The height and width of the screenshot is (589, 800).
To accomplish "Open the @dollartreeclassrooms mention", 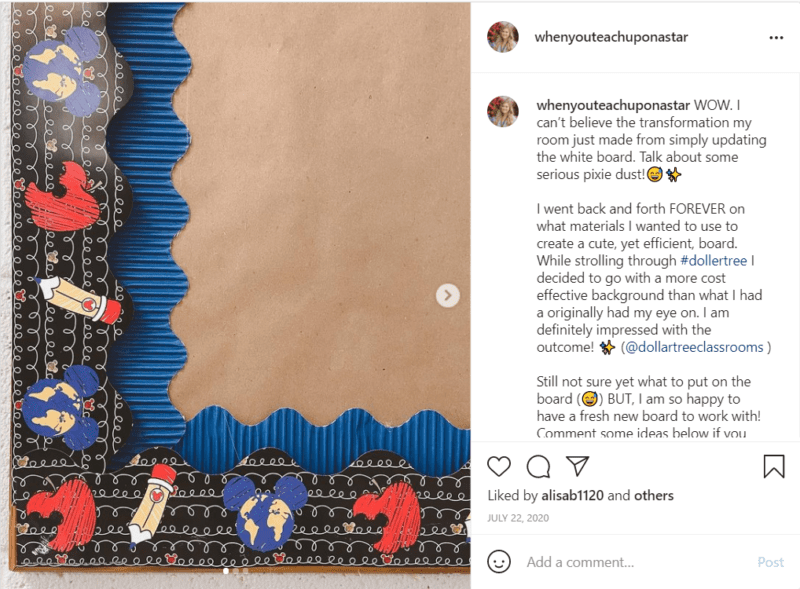I will click(694, 347).
